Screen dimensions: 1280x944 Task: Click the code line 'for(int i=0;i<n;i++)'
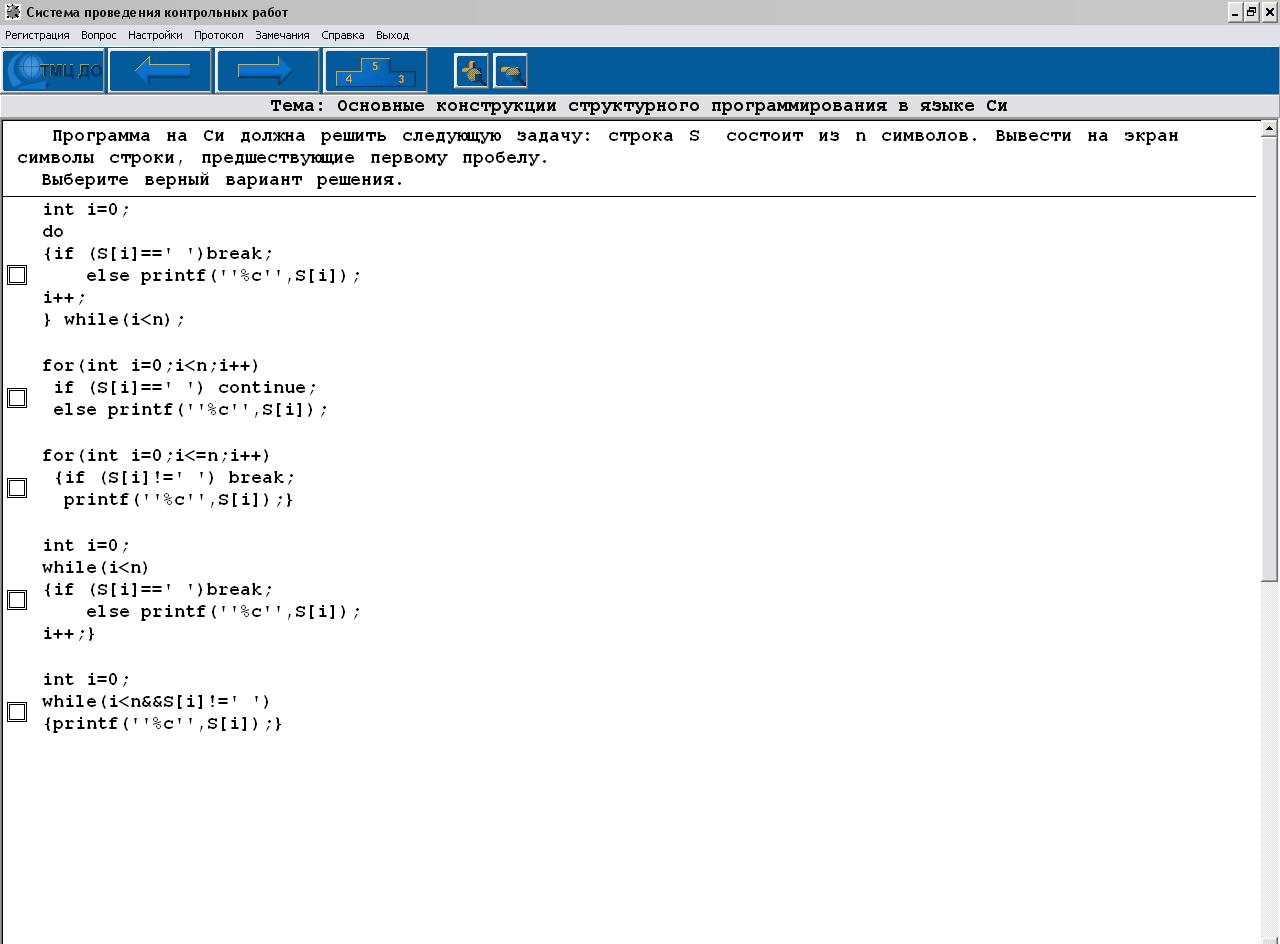coord(151,366)
